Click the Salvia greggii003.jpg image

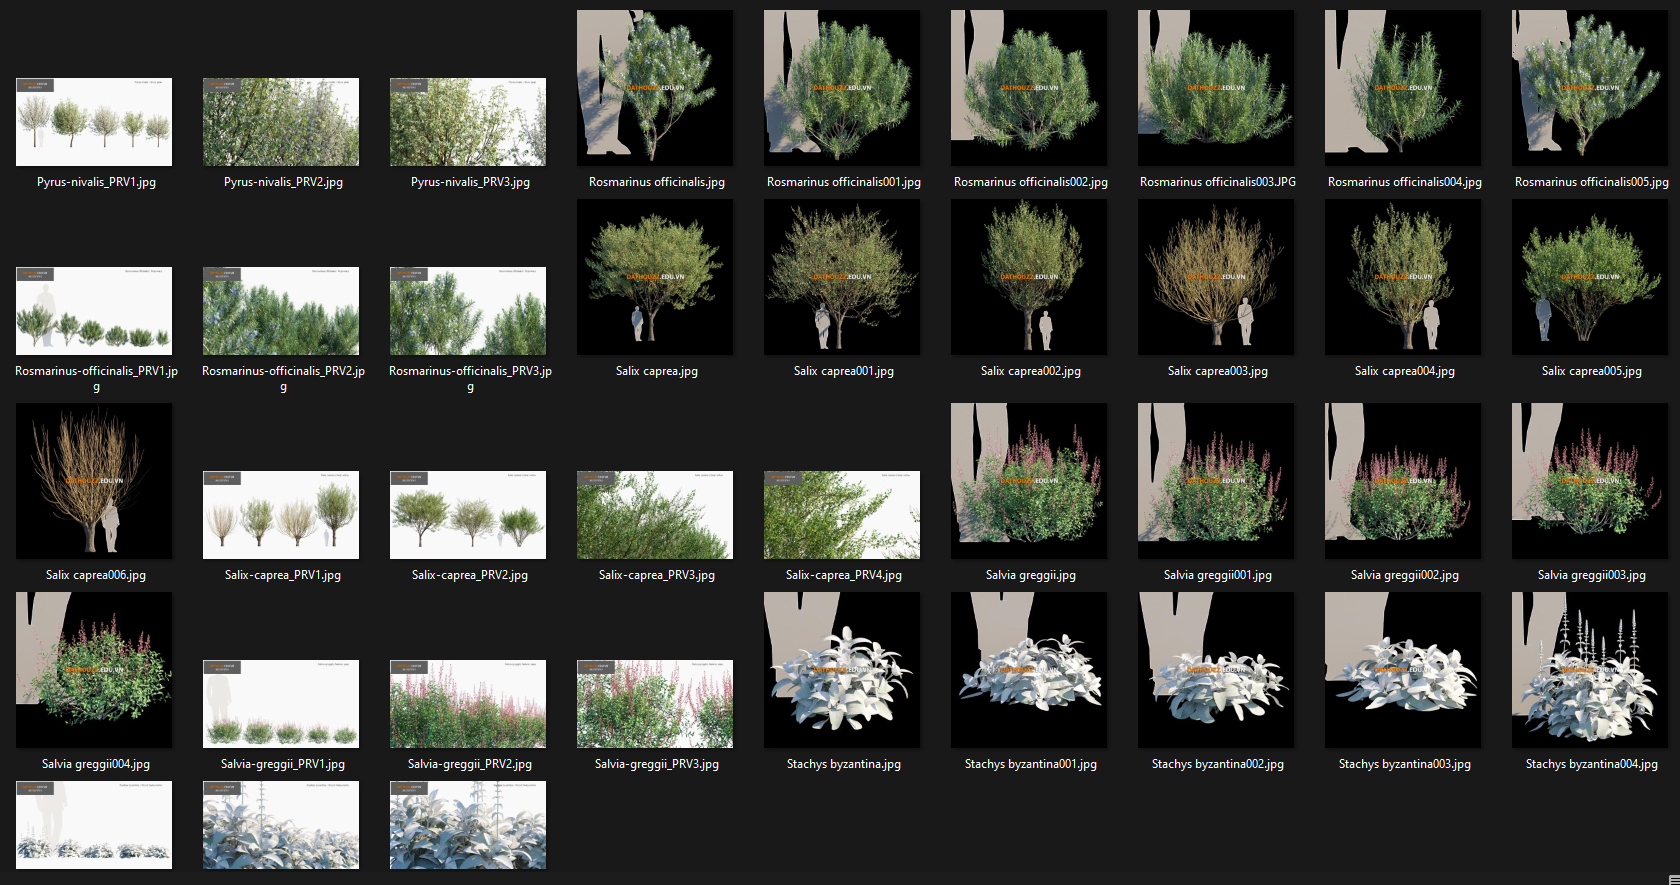pyautogui.click(x=1590, y=481)
